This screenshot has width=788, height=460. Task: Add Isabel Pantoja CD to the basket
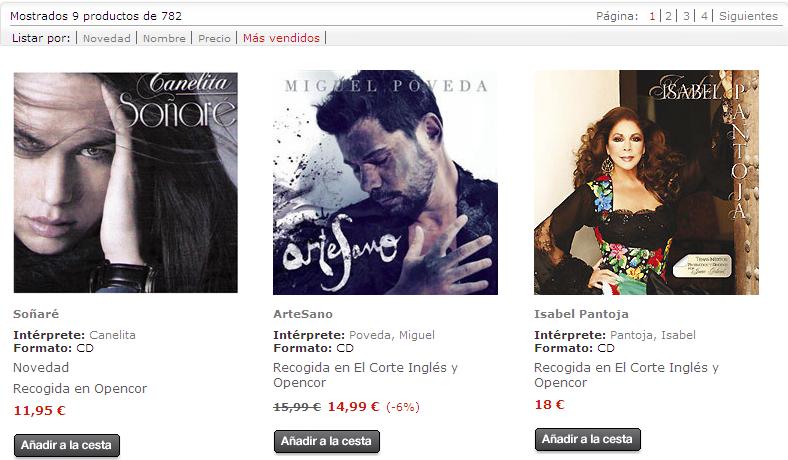coord(587,439)
